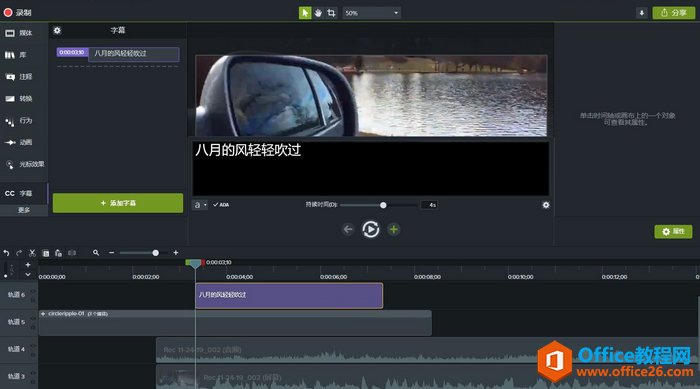This screenshot has height=389, width=700.
Task: Click the 轨道 4 track label
Action: pyautogui.click(x=16, y=349)
